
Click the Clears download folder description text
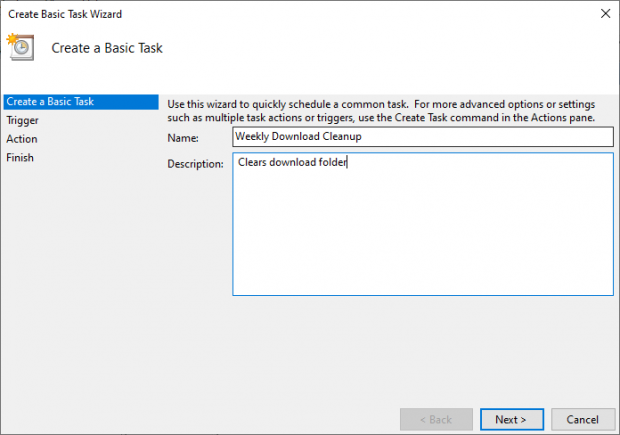click(x=292, y=162)
